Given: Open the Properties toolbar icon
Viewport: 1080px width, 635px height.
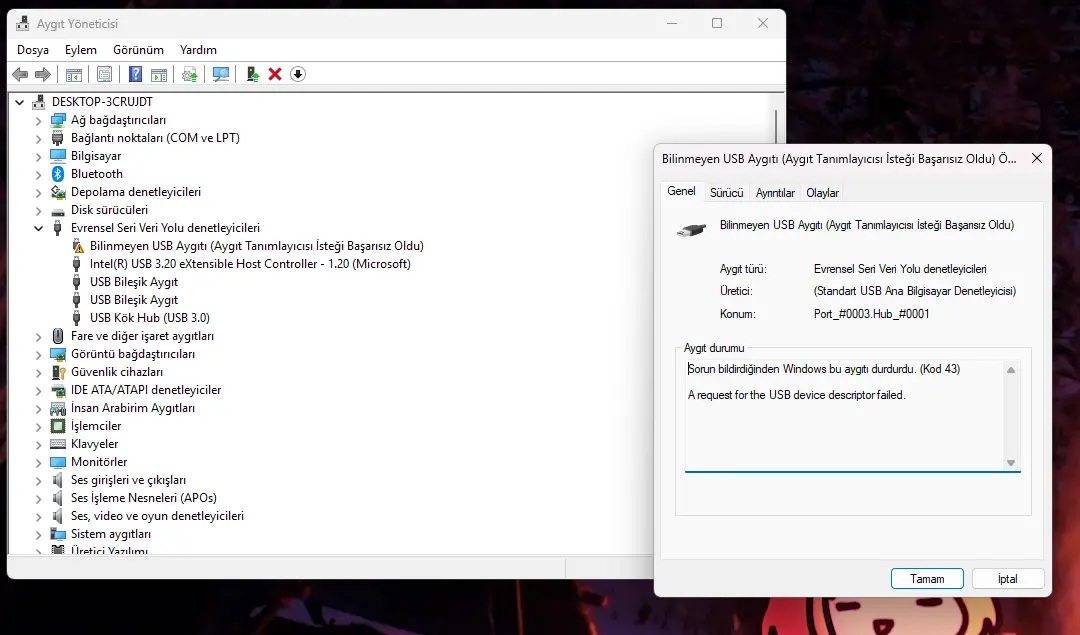Looking at the screenshot, I should tap(104, 74).
